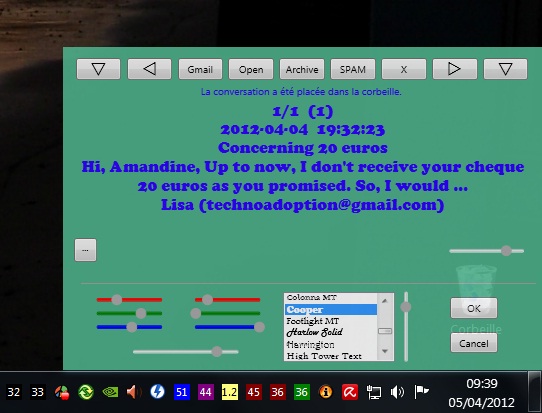Click Cancel to discard appearance changes
Image resolution: width=542 pixels, height=413 pixels.
474,343
